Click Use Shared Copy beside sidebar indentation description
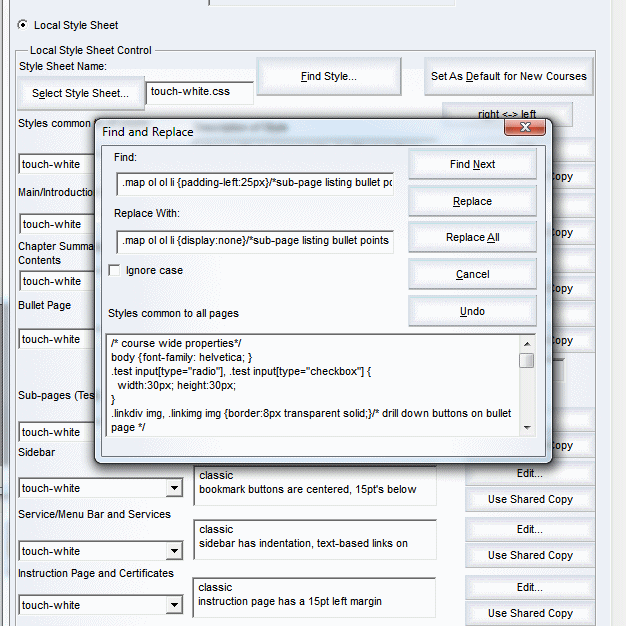The width and height of the screenshot is (626, 626). (529, 555)
